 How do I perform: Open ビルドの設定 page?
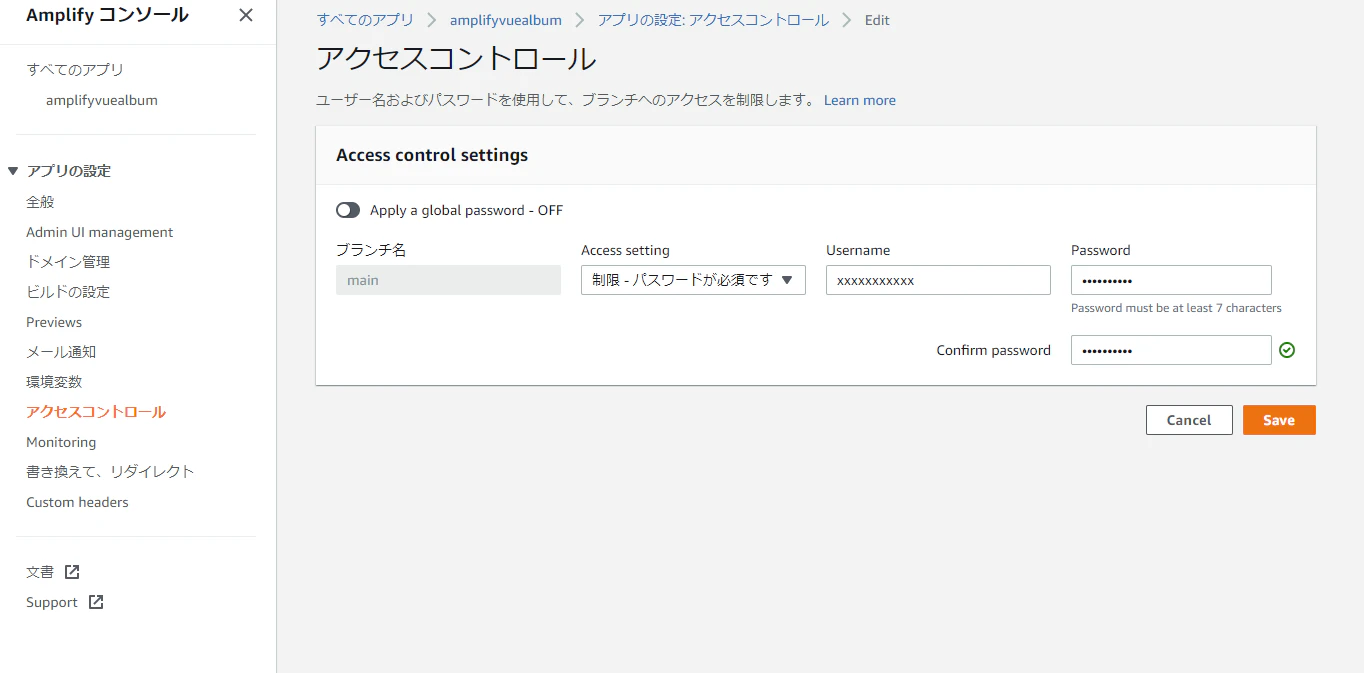click(68, 292)
